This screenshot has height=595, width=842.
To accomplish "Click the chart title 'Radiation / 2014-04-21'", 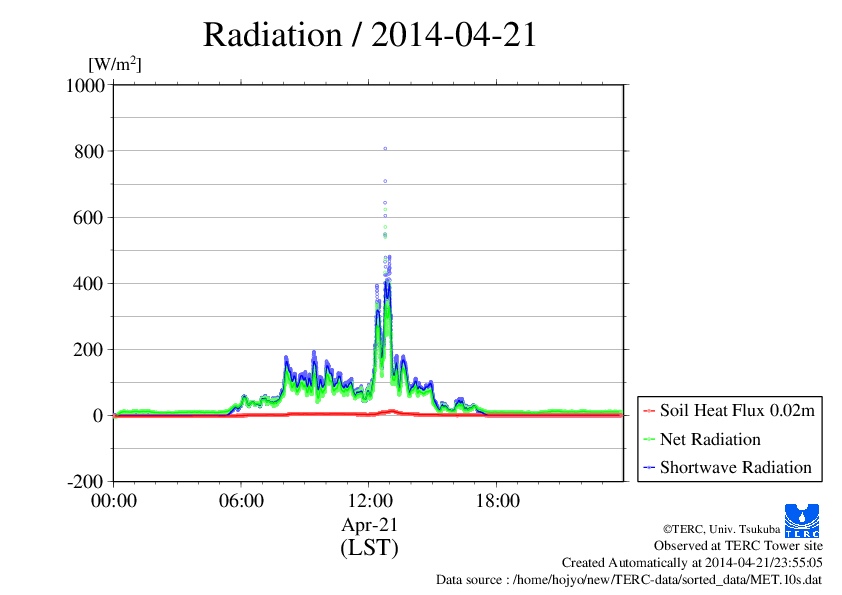I will (x=370, y=35).
